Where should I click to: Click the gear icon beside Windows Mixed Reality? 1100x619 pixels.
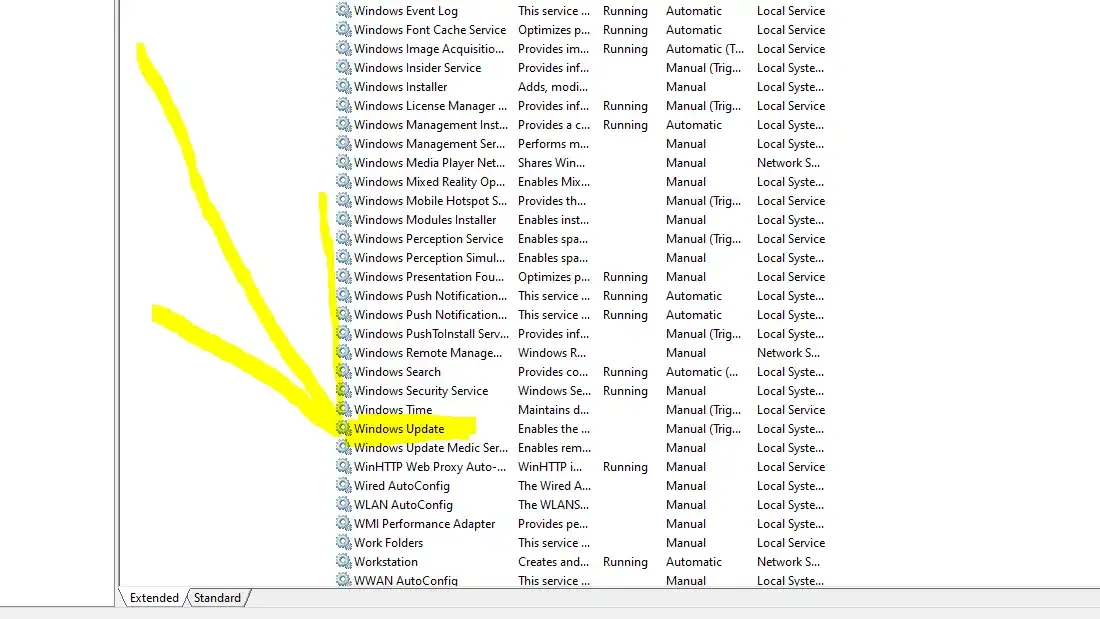coord(343,181)
